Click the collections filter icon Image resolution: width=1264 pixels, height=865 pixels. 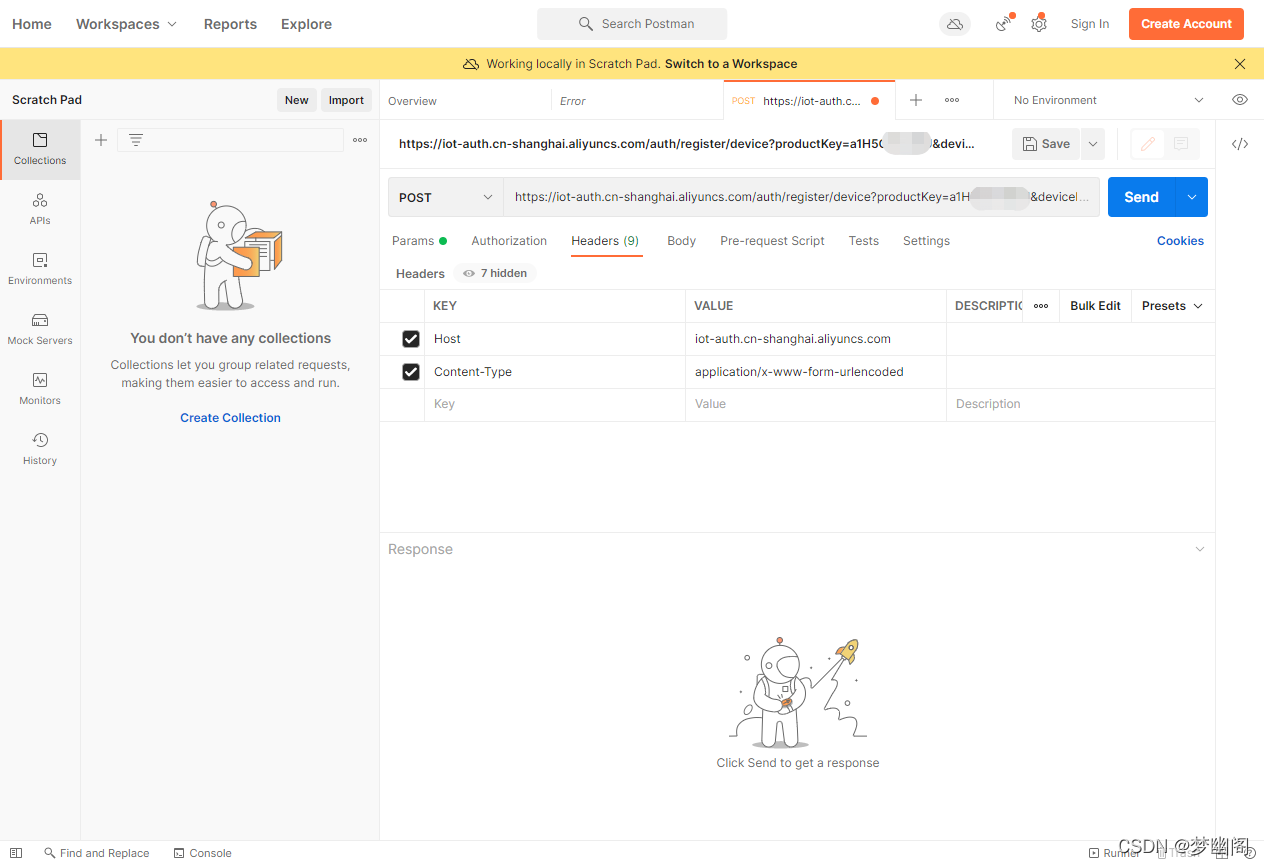click(136, 140)
